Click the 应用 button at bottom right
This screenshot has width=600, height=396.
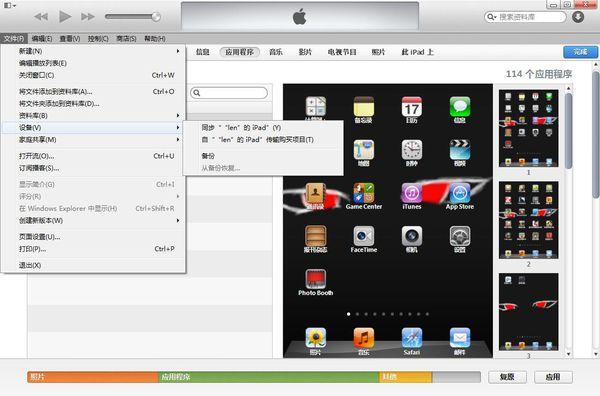(553, 377)
